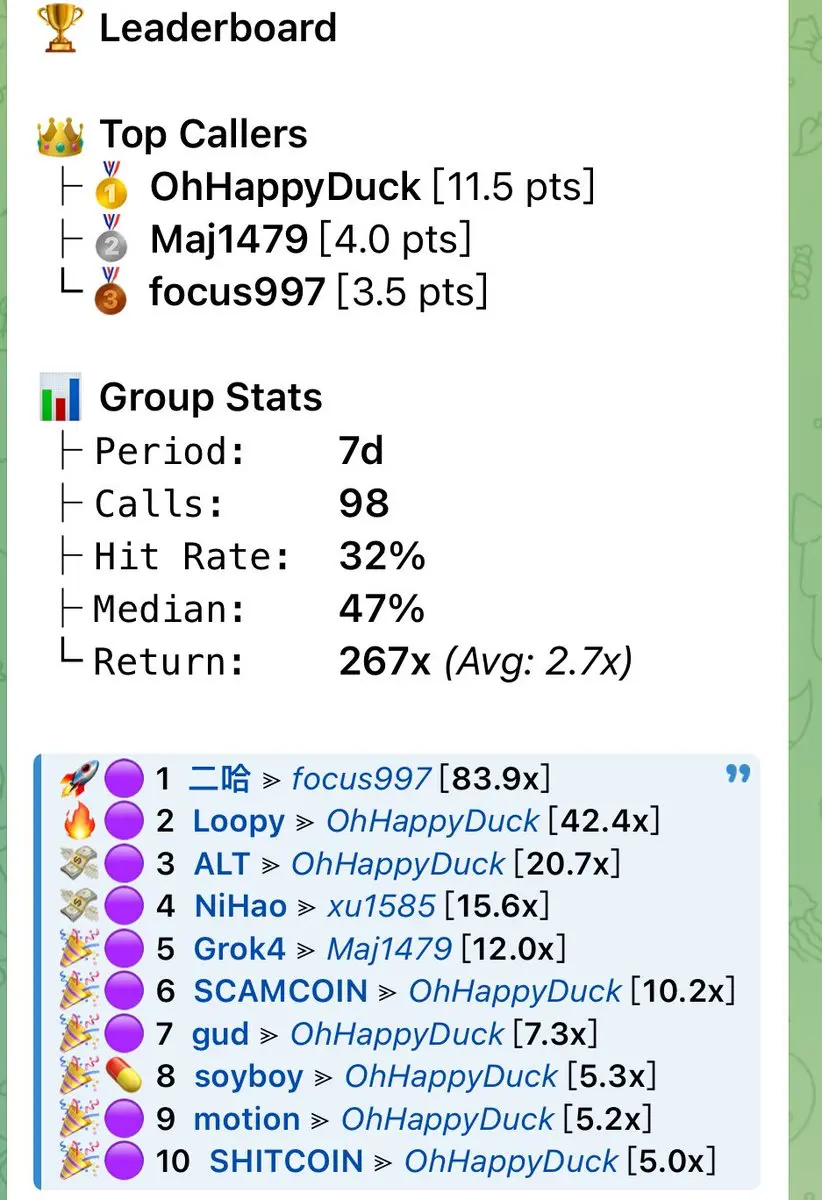Open the Grok4 token link
This screenshot has width=822, height=1200.
click(x=240, y=948)
